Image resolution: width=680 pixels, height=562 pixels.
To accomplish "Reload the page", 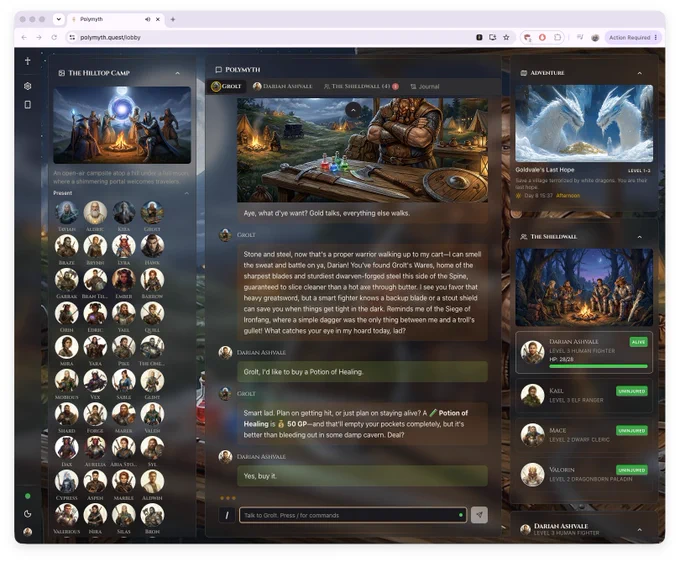I will click(x=54, y=37).
